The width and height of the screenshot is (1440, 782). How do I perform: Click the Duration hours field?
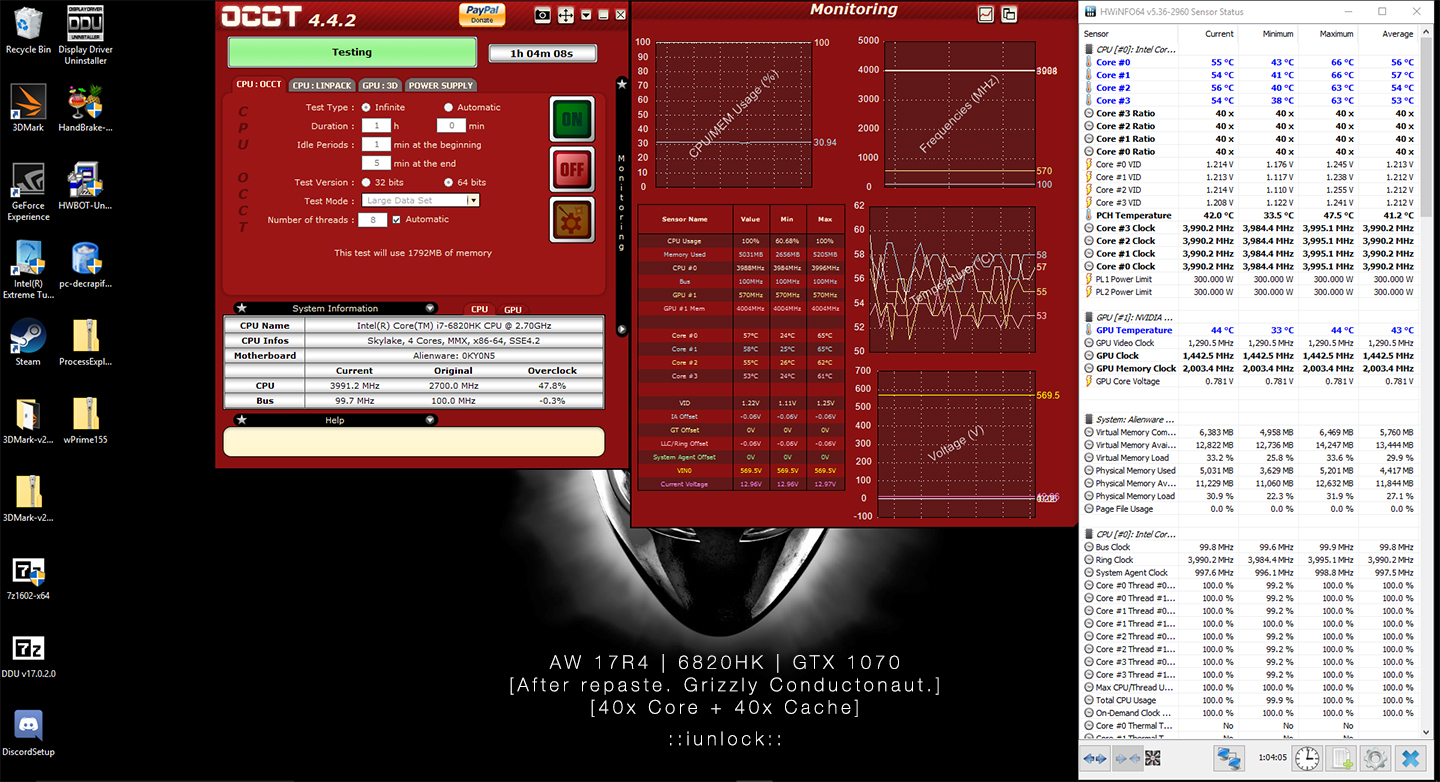376,126
